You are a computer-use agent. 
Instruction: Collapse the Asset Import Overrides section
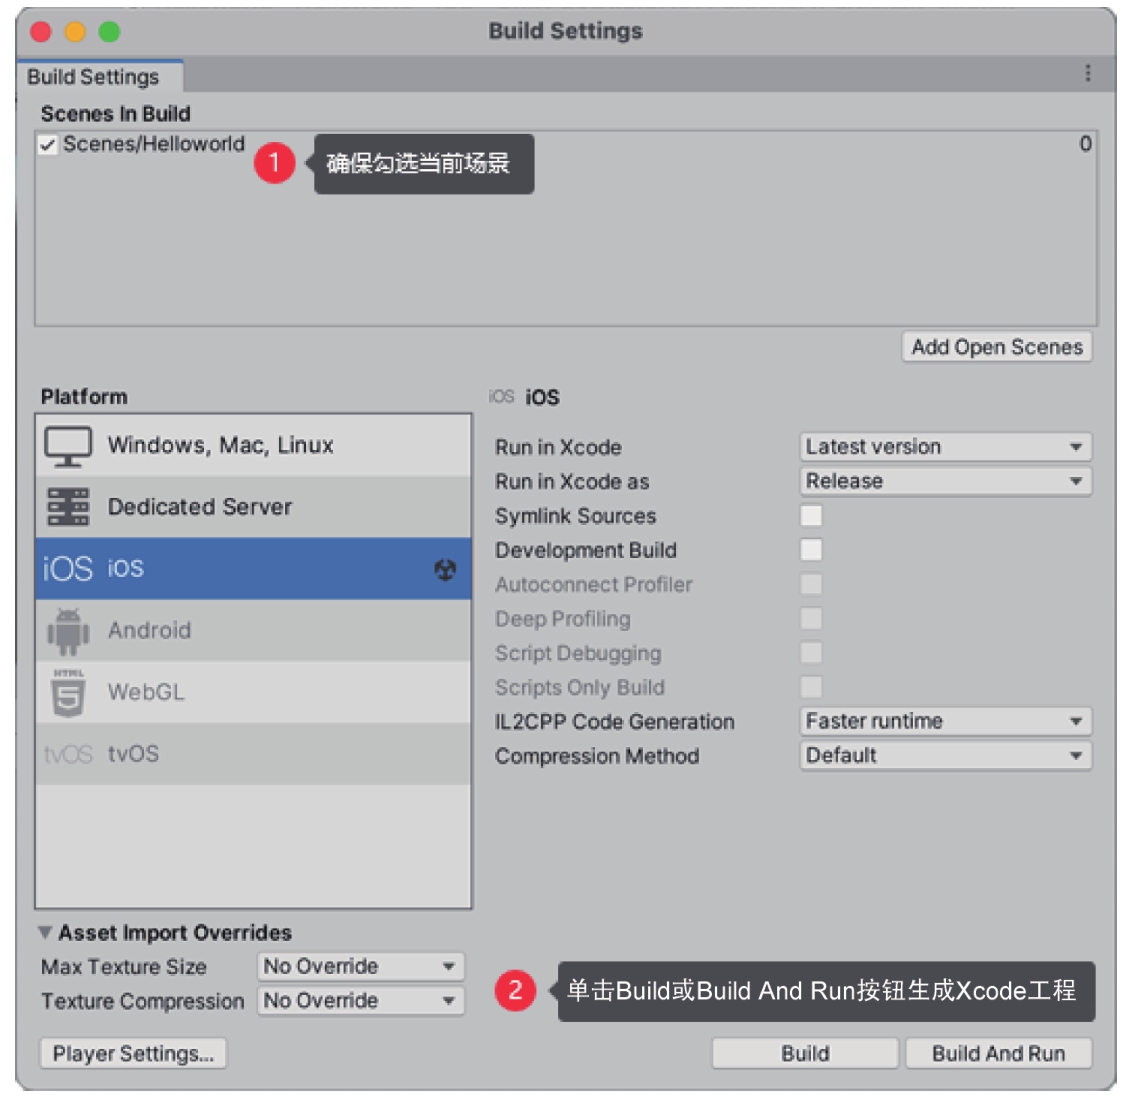pyautogui.click(x=45, y=932)
